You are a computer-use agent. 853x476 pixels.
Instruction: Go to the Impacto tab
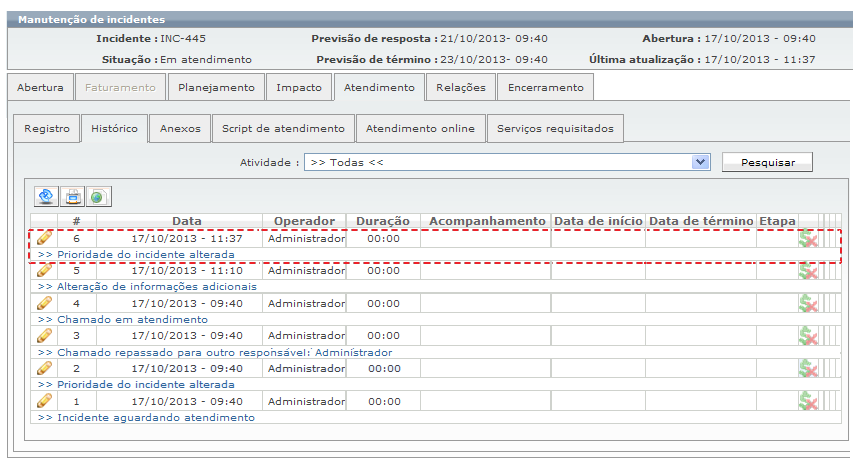(299, 88)
